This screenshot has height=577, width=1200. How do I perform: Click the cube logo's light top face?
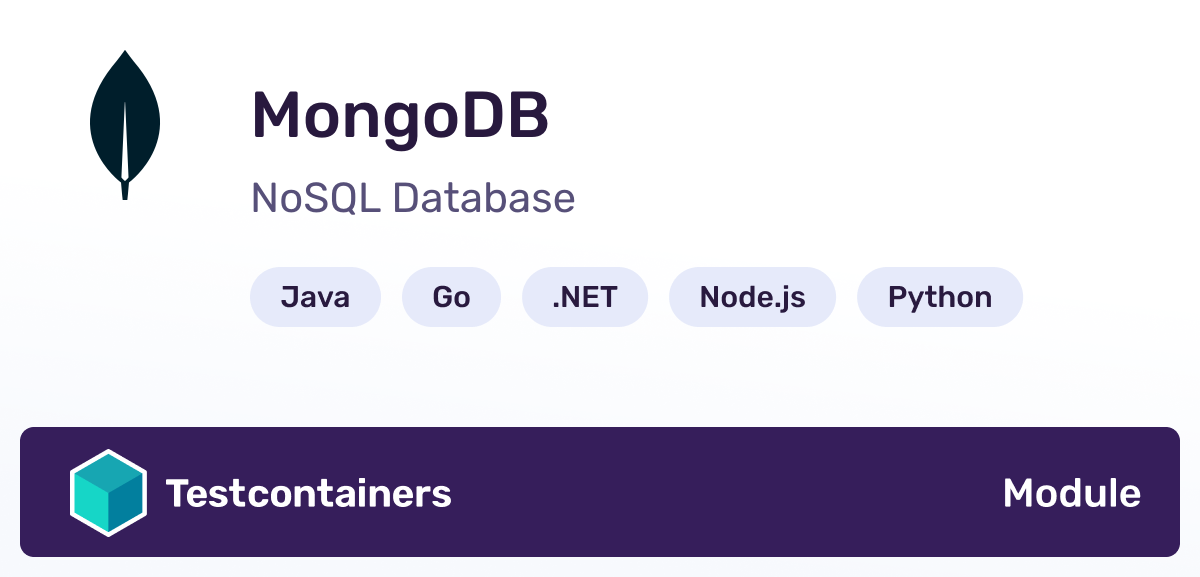point(108,472)
